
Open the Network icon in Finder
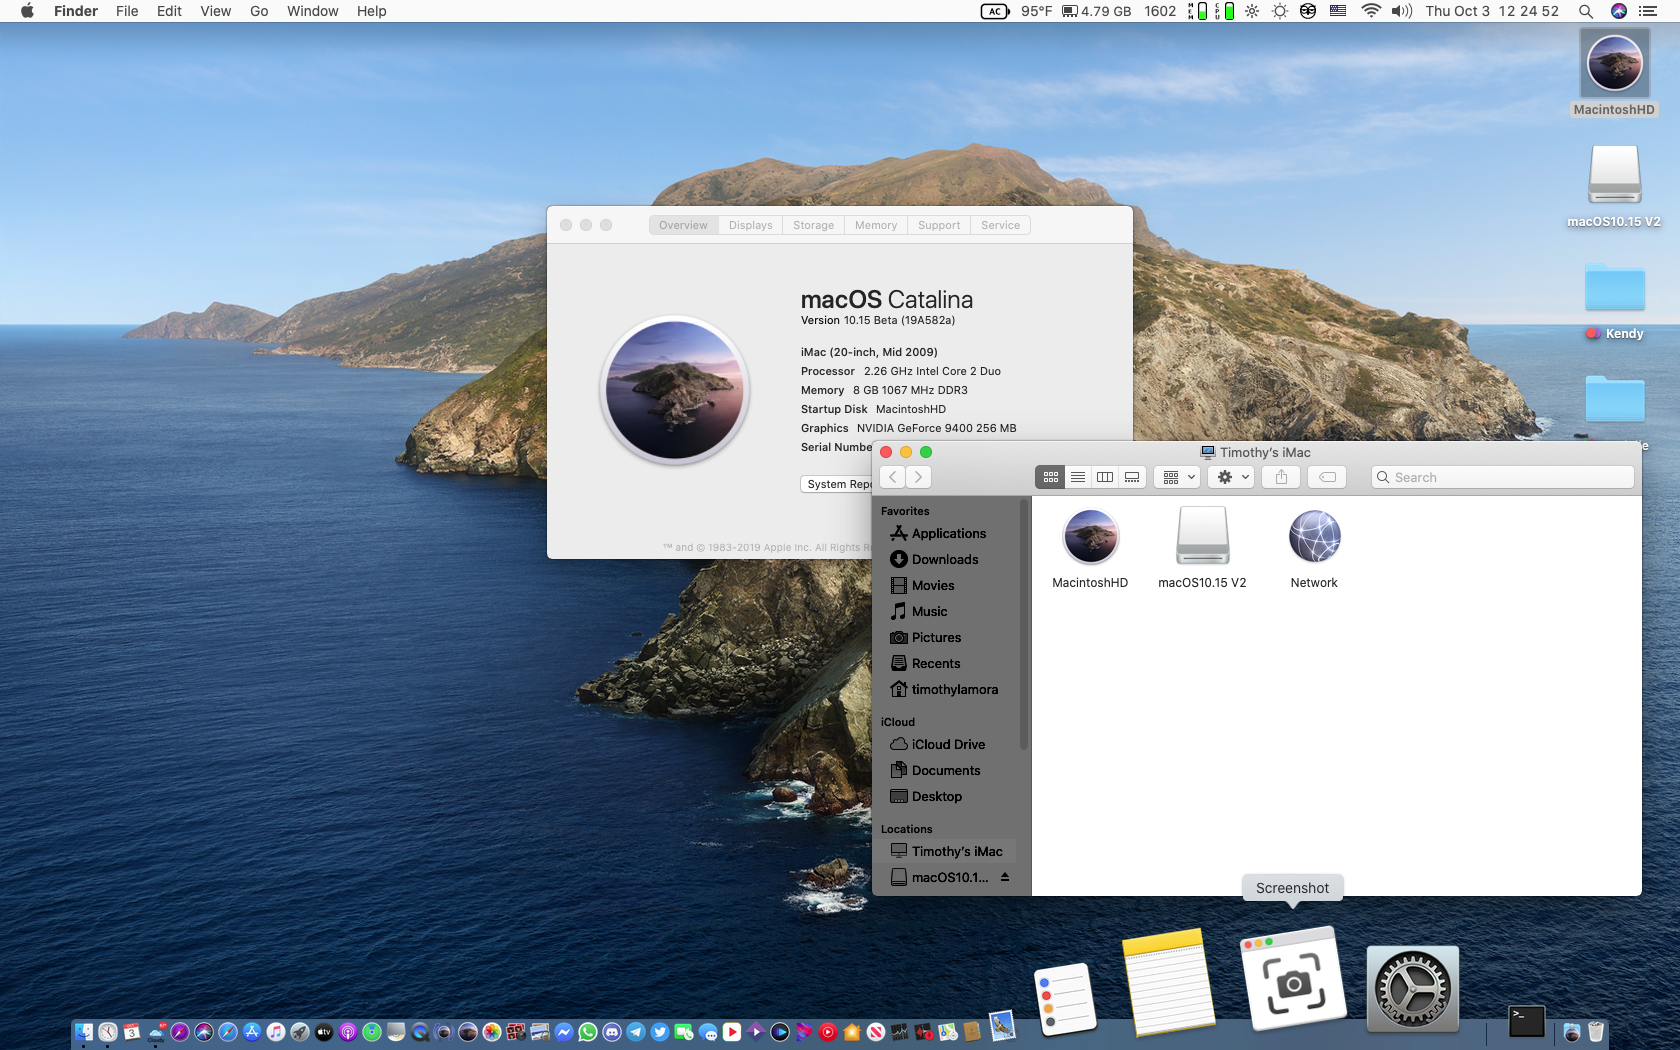click(1314, 538)
